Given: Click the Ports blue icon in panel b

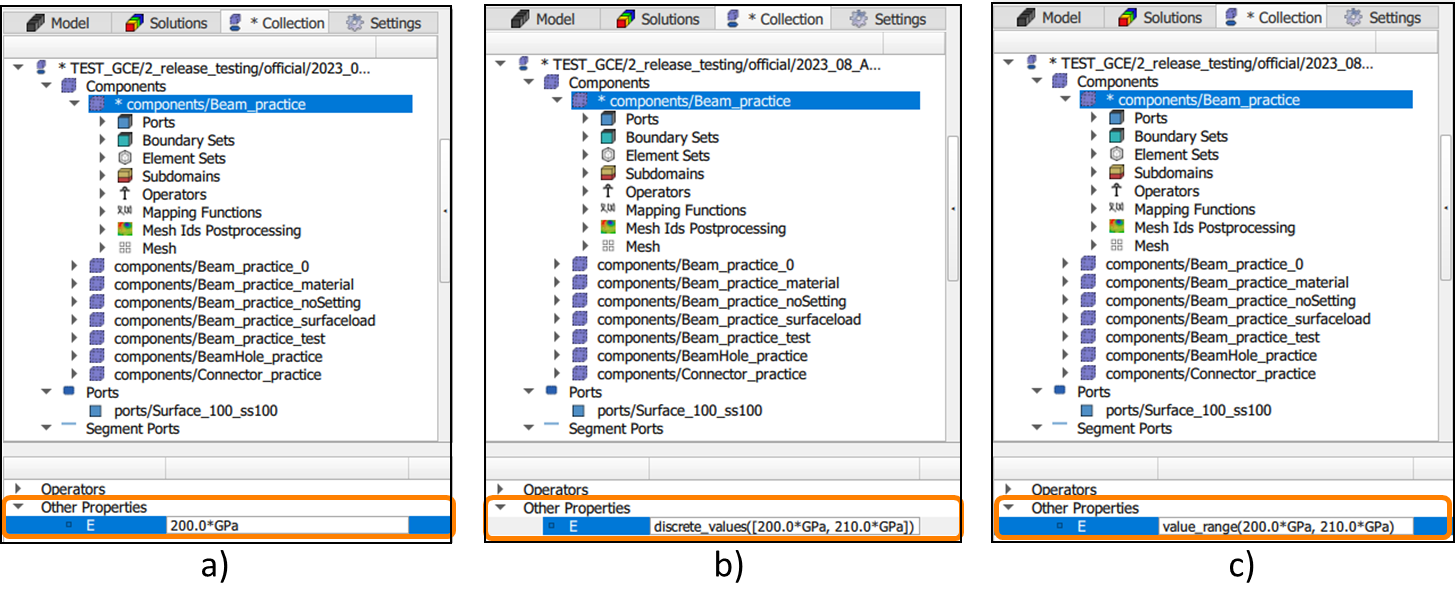Looking at the screenshot, I should 552,392.
